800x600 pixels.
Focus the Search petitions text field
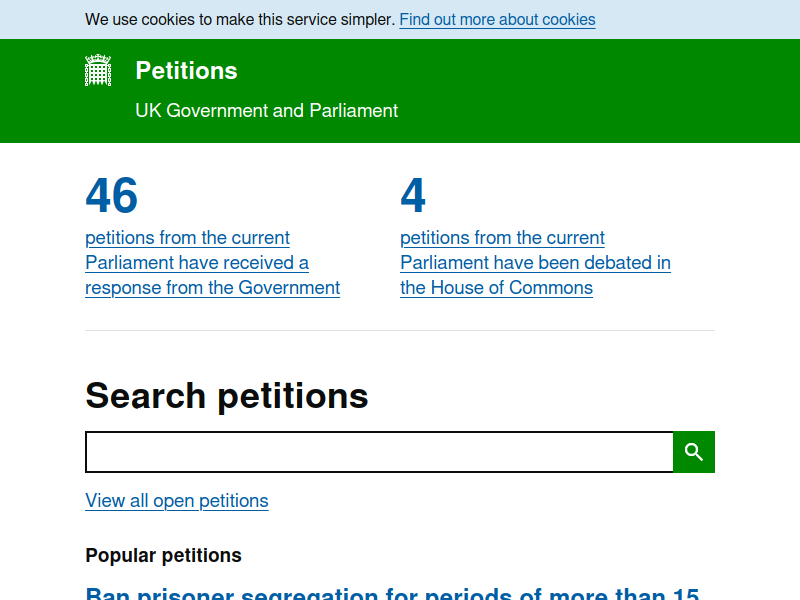click(379, 452)
